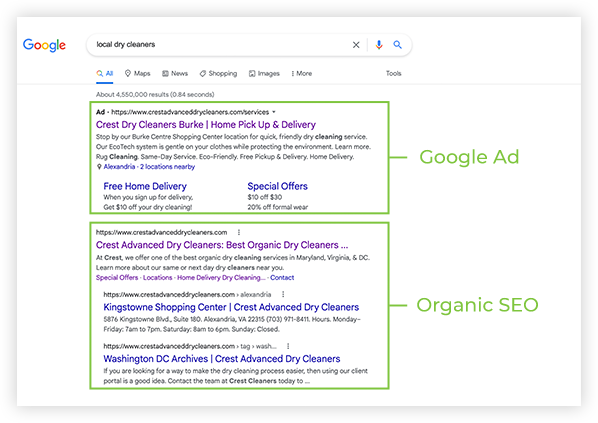Image resolution: width=598 pixels, height=423 pixels.
Task: Clear the search box with the X icon
Action: 356,45
